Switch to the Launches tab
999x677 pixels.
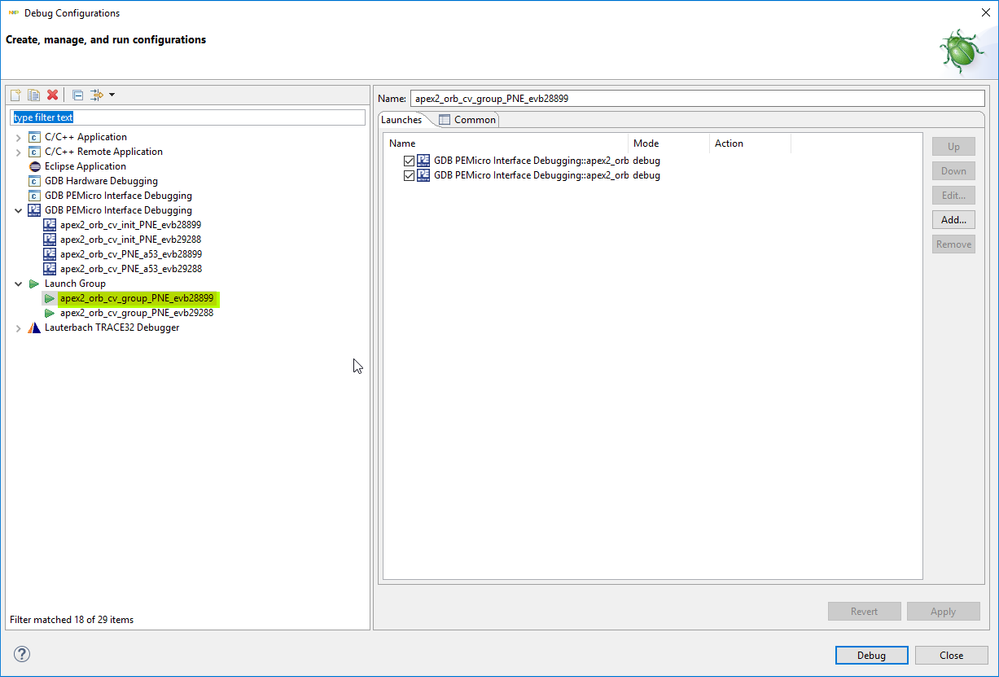tap(401, 120)
